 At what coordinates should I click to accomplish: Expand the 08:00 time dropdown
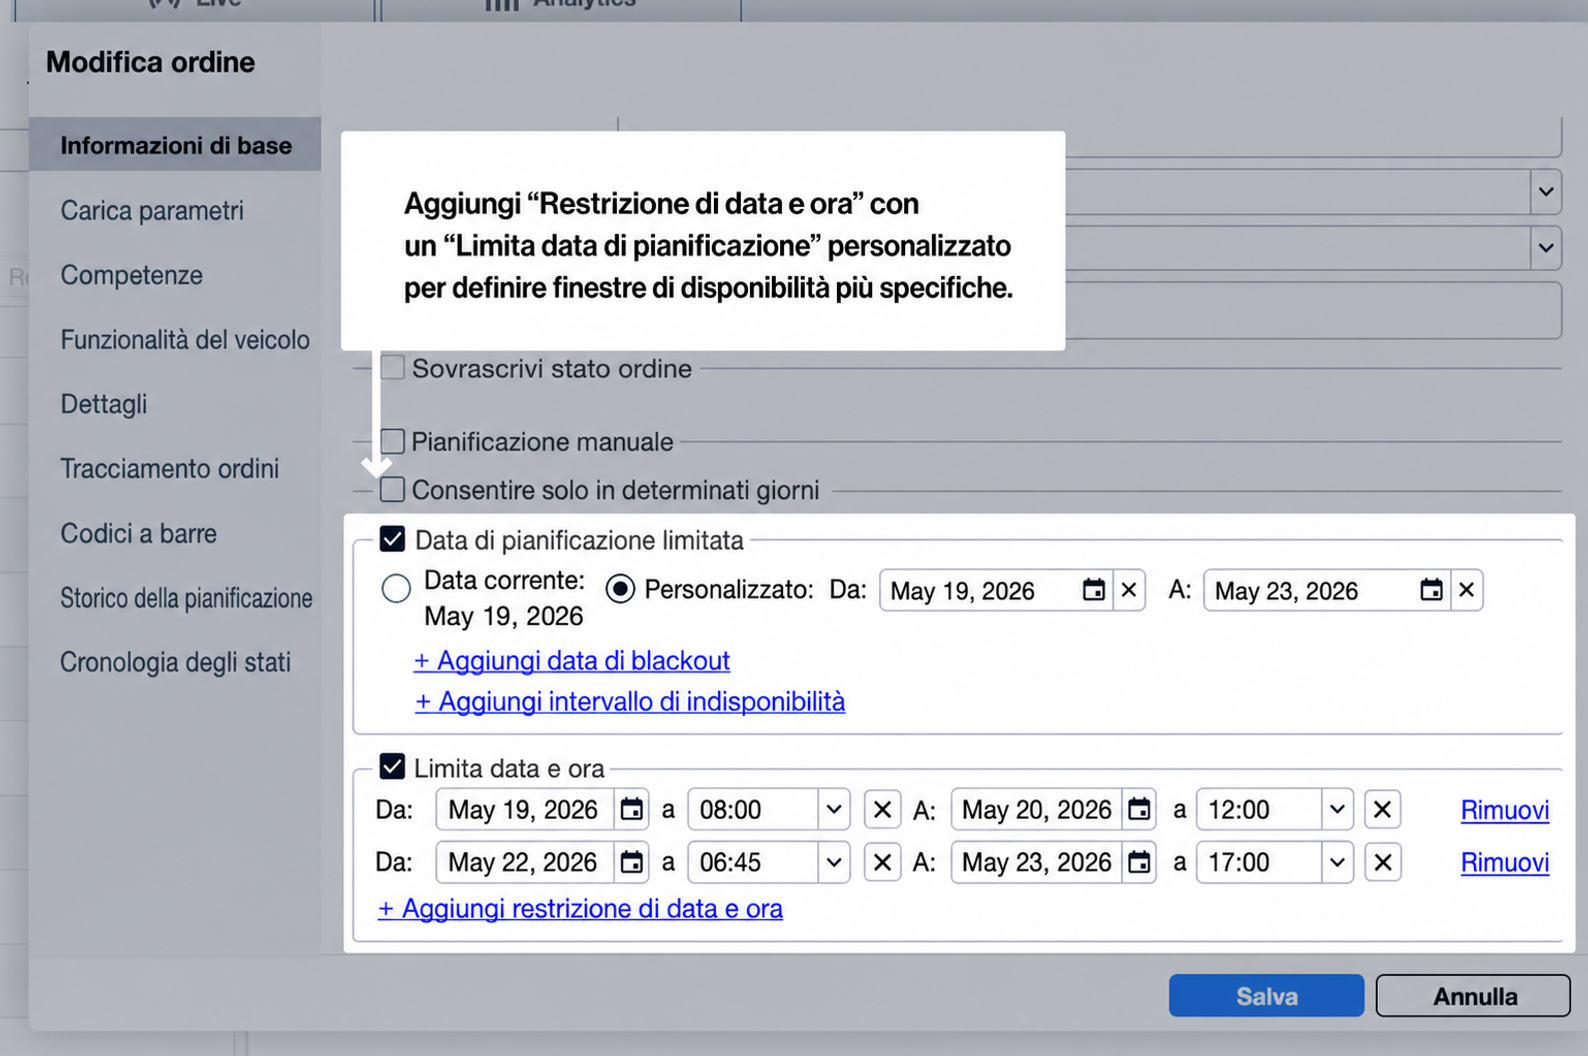[834, 809]
